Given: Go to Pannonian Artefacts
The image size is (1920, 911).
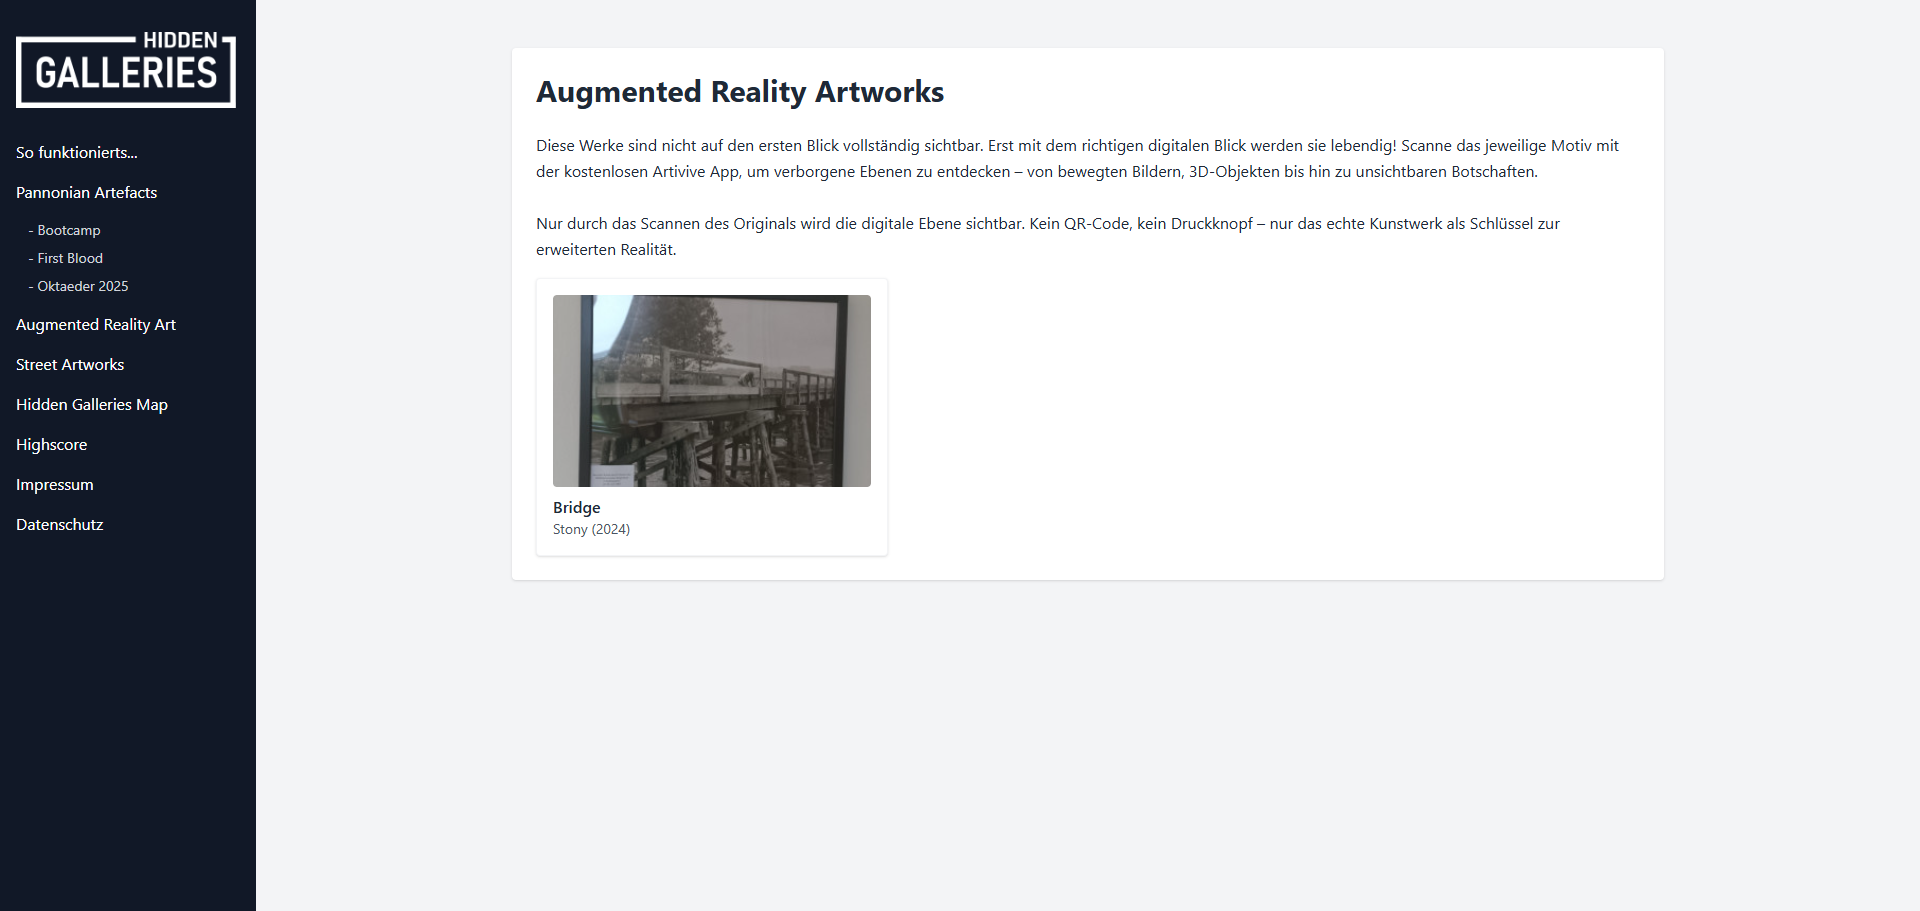Looking at the screenshot, I should (86, 193).
